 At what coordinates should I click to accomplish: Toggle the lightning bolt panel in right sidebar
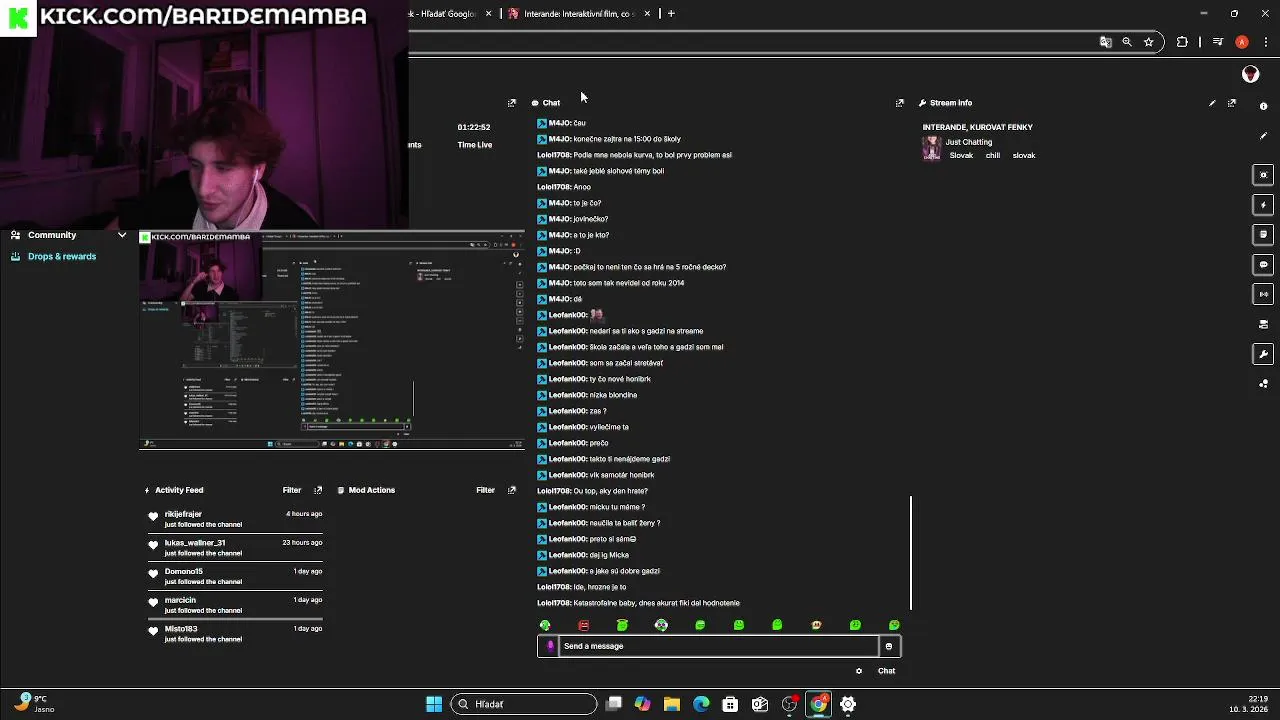(1264, 205)
